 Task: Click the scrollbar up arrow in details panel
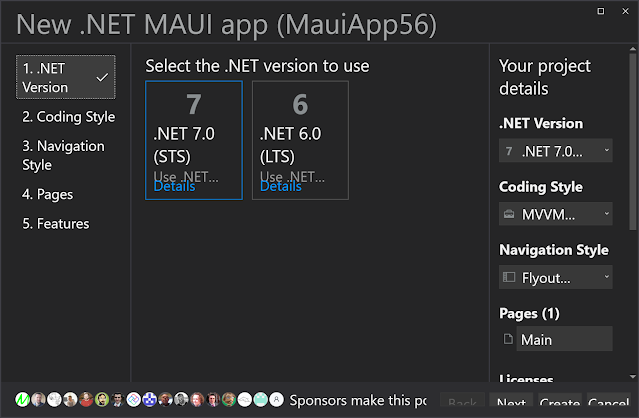point(632,49)
